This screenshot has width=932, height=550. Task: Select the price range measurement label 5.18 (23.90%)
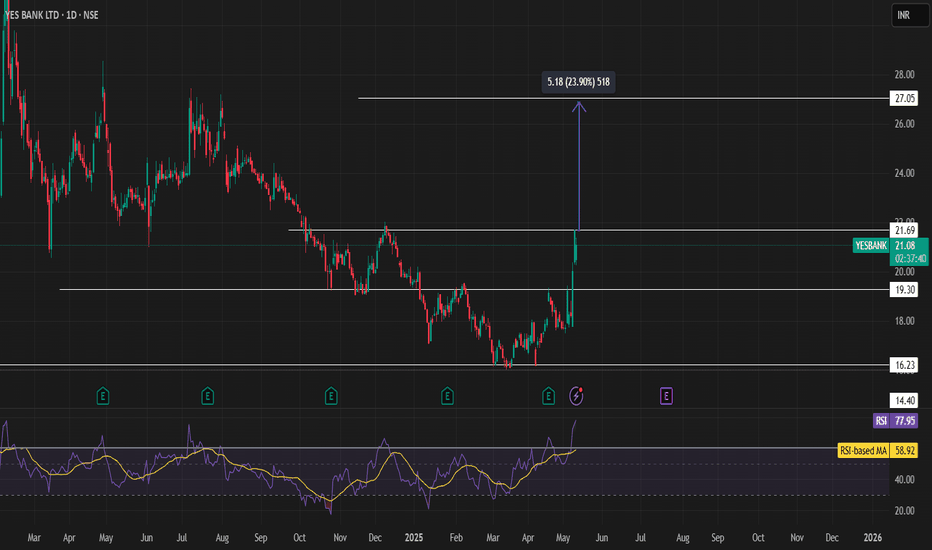pyautogui.click(x=578, y=82)
